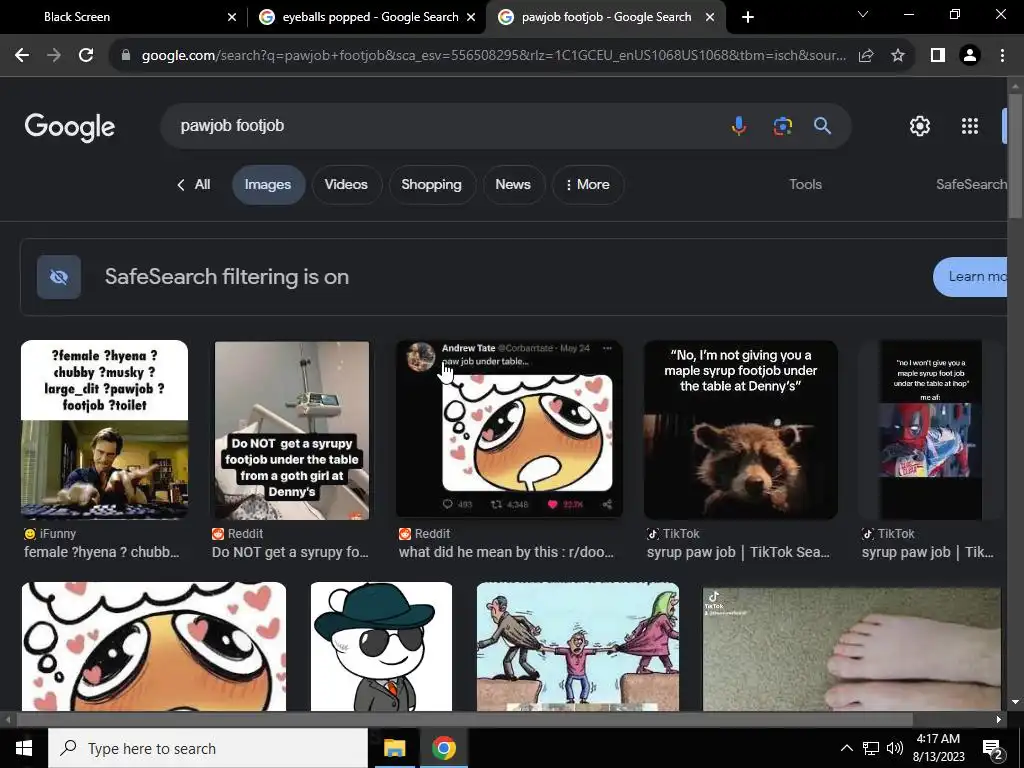Open the iFunny hyena meme thumbnail
This screenshot has width=1024, height=768.
[x=104, y=430]
